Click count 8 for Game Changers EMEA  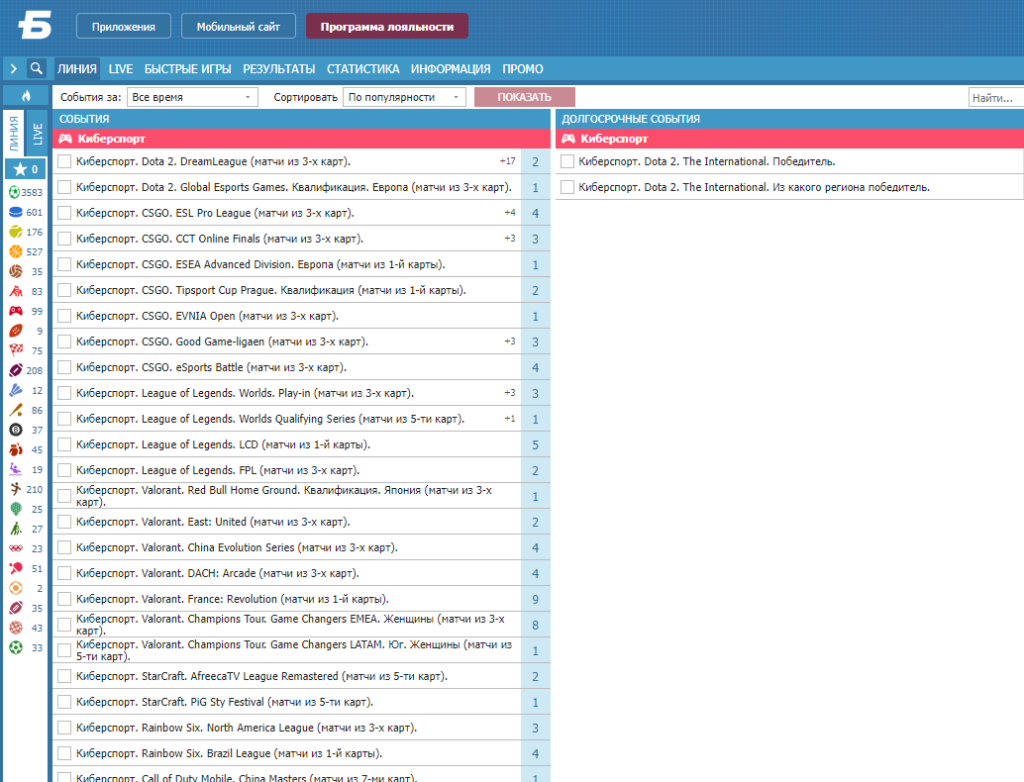(x=536, y=625)
